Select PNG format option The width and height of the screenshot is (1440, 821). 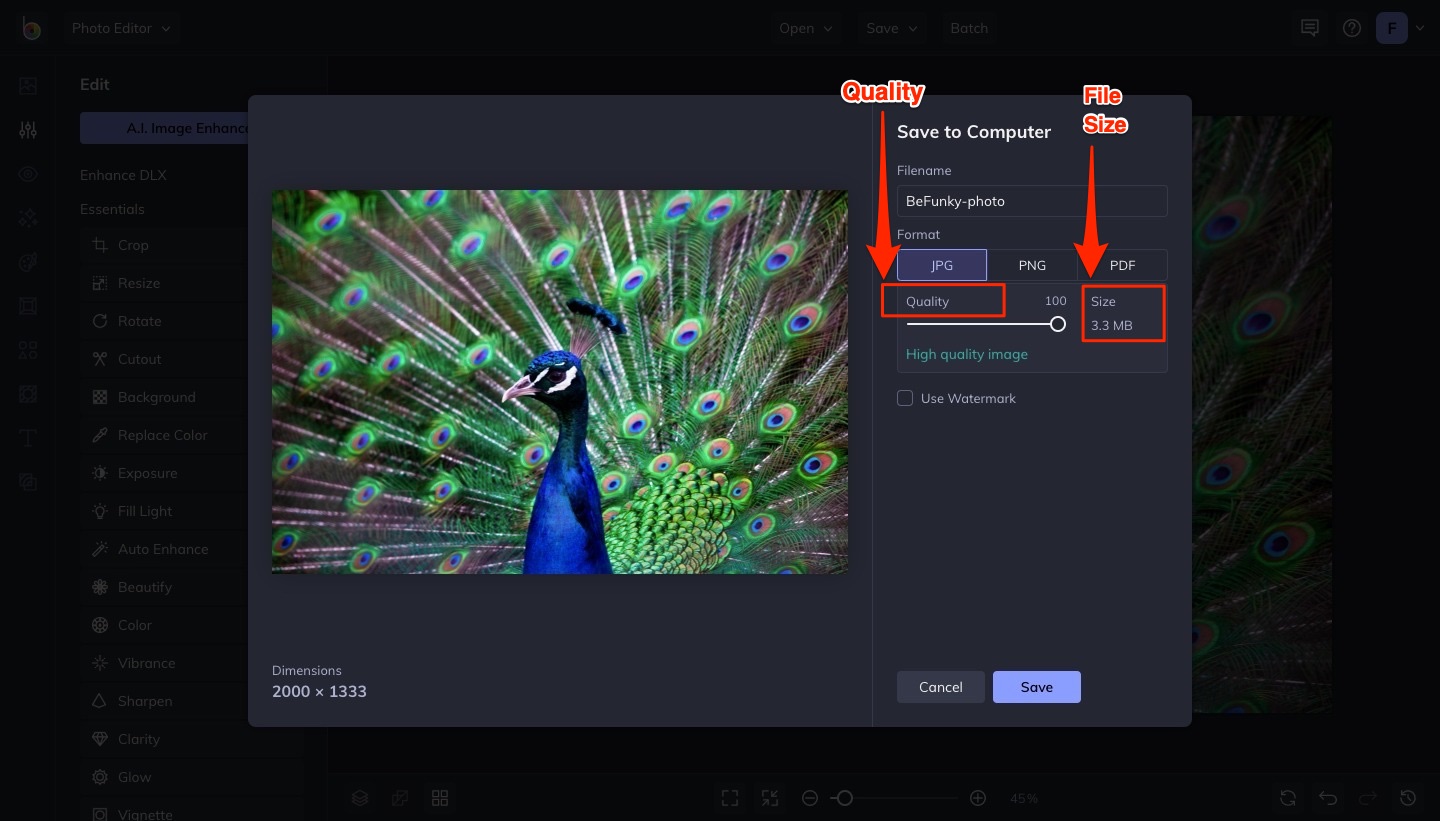point(1032,265)
